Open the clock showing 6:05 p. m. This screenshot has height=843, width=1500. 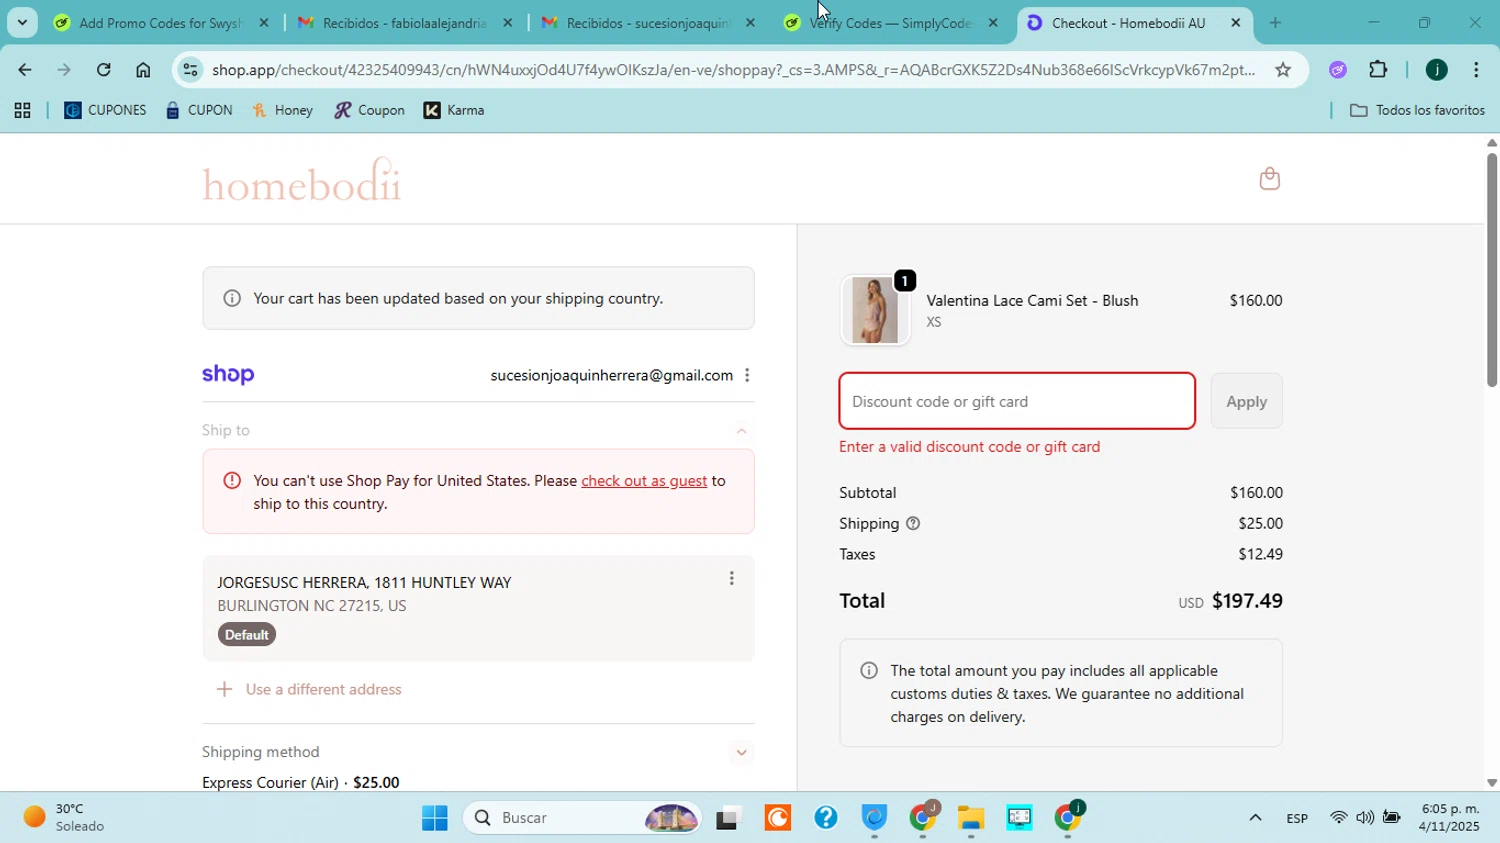click(x=1449, y=817)
